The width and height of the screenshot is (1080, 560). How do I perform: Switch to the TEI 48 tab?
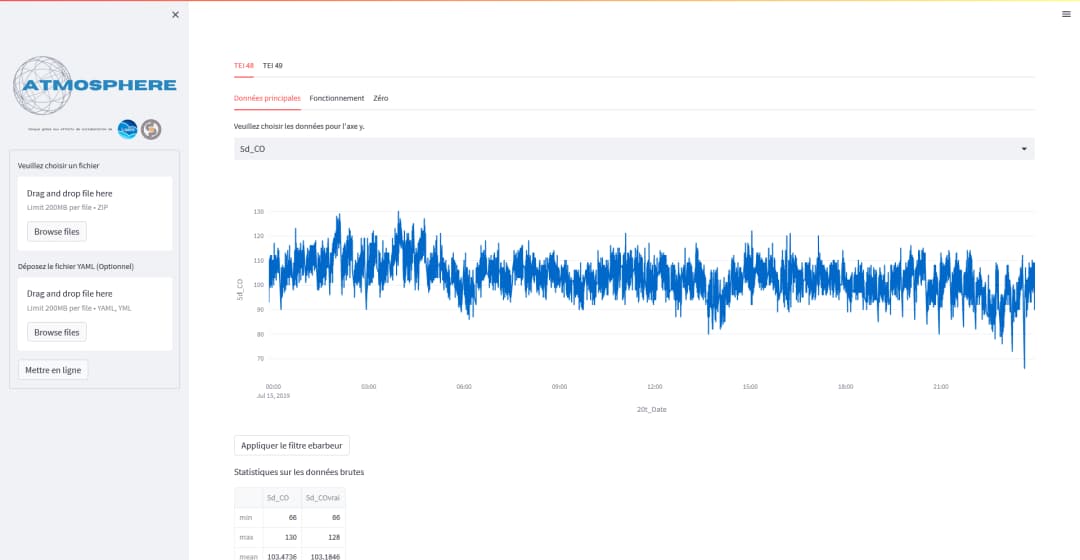pyautogui.click(x=244, y=65)
